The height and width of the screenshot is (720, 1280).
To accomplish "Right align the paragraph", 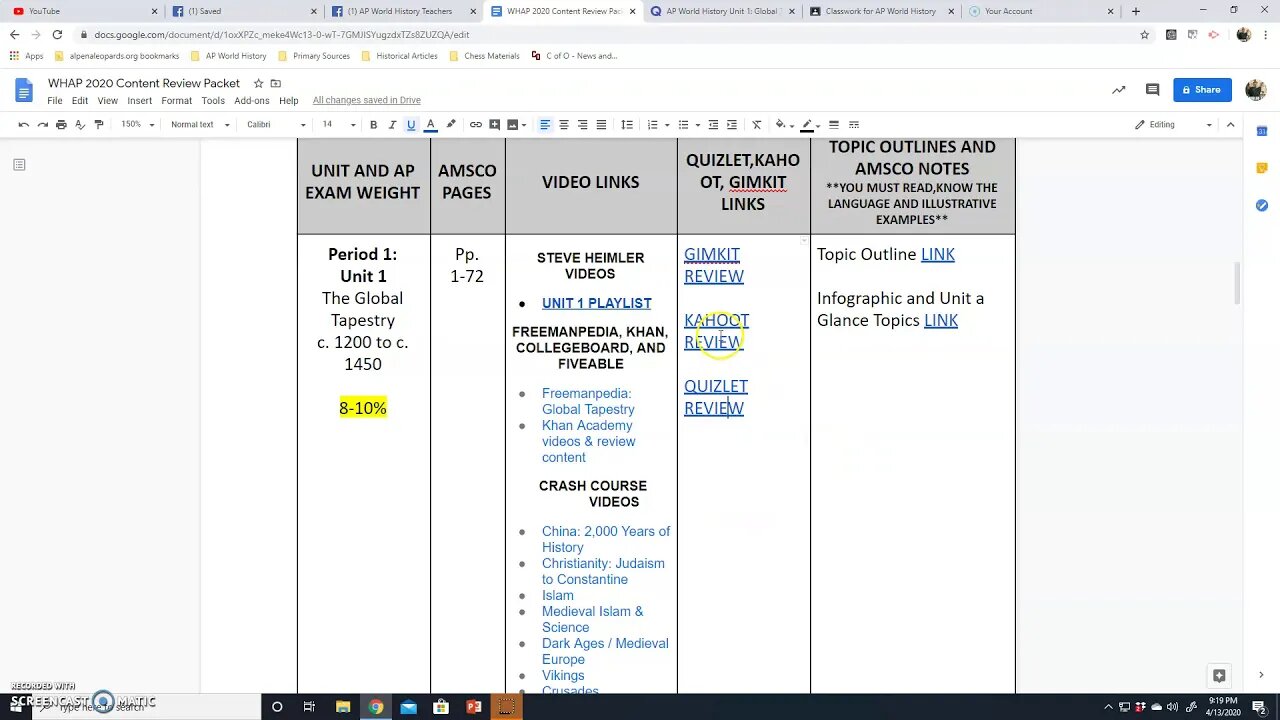I will click(x=583, y=125).
